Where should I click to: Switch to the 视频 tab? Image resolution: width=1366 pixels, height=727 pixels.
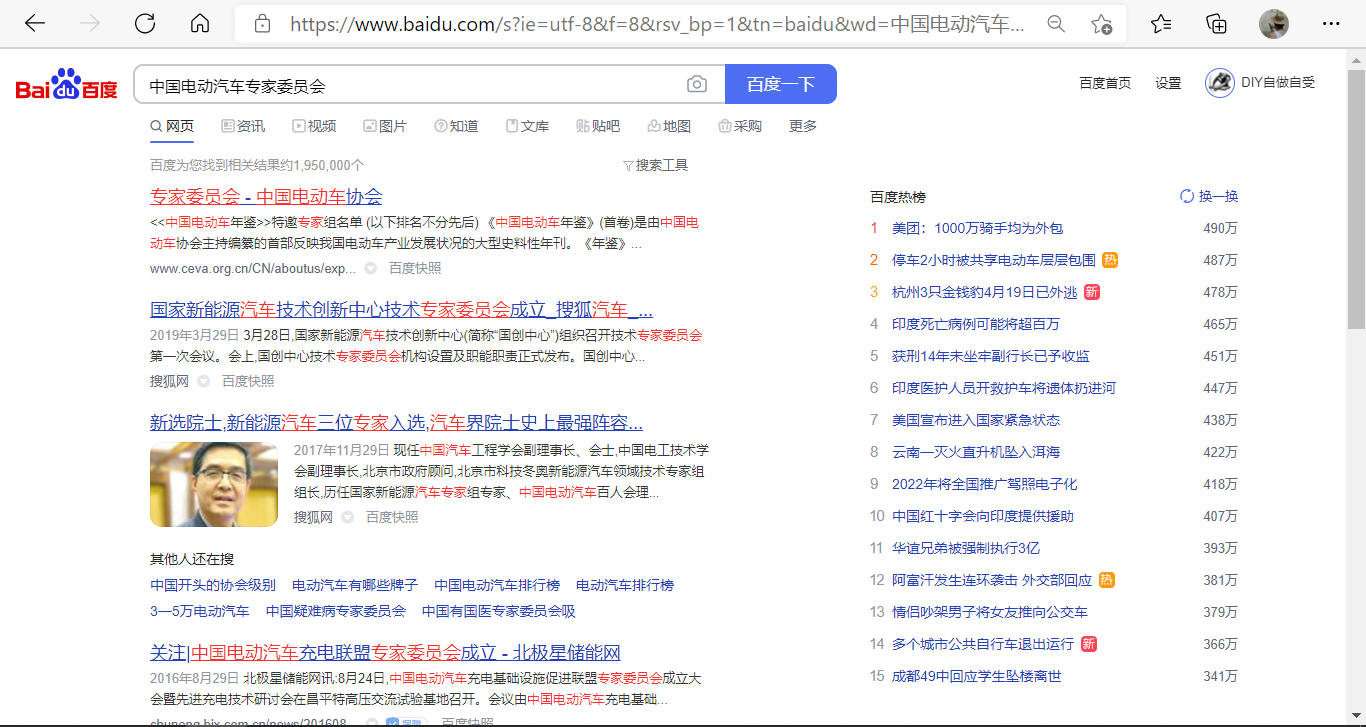(314, 126)
